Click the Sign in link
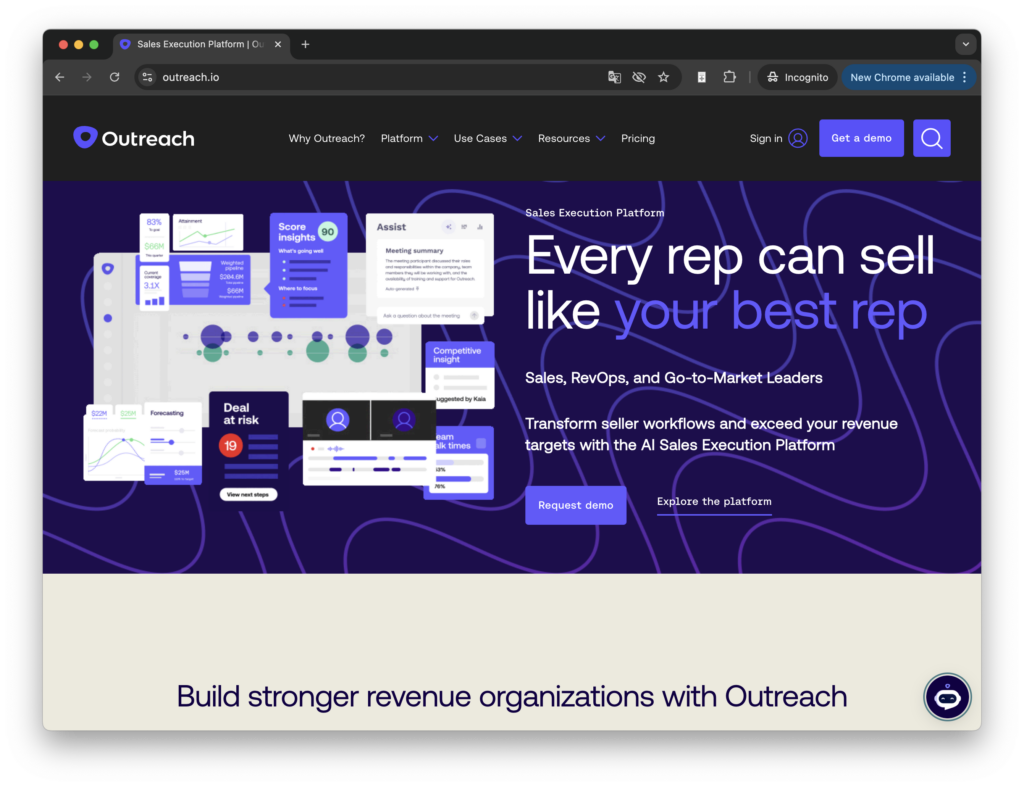This screenshot has width=1024, height=787. (765, 138)
